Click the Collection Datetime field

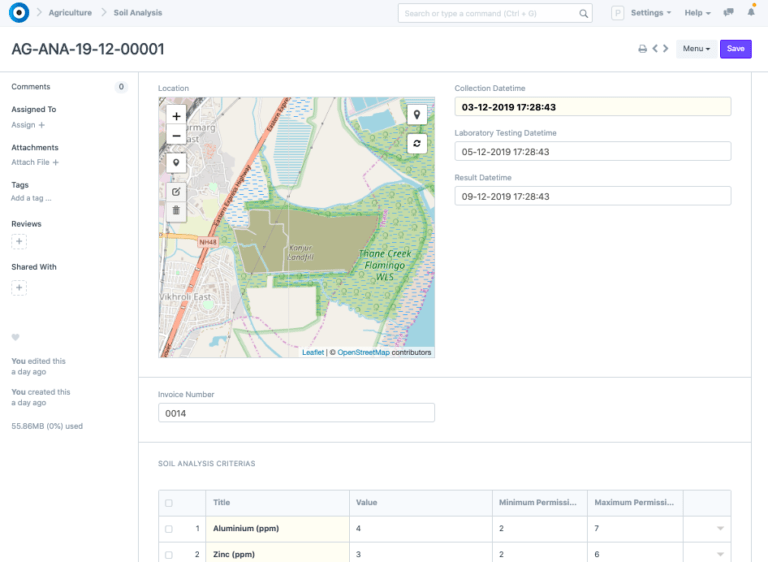[592, 107]
